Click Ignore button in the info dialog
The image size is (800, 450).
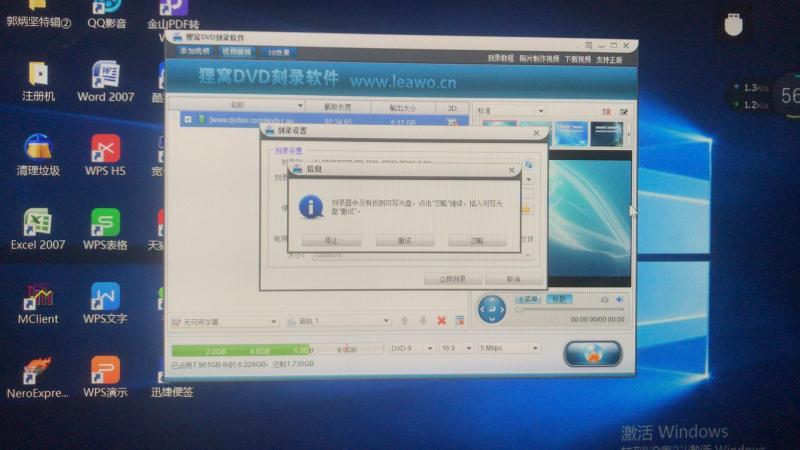477,240
